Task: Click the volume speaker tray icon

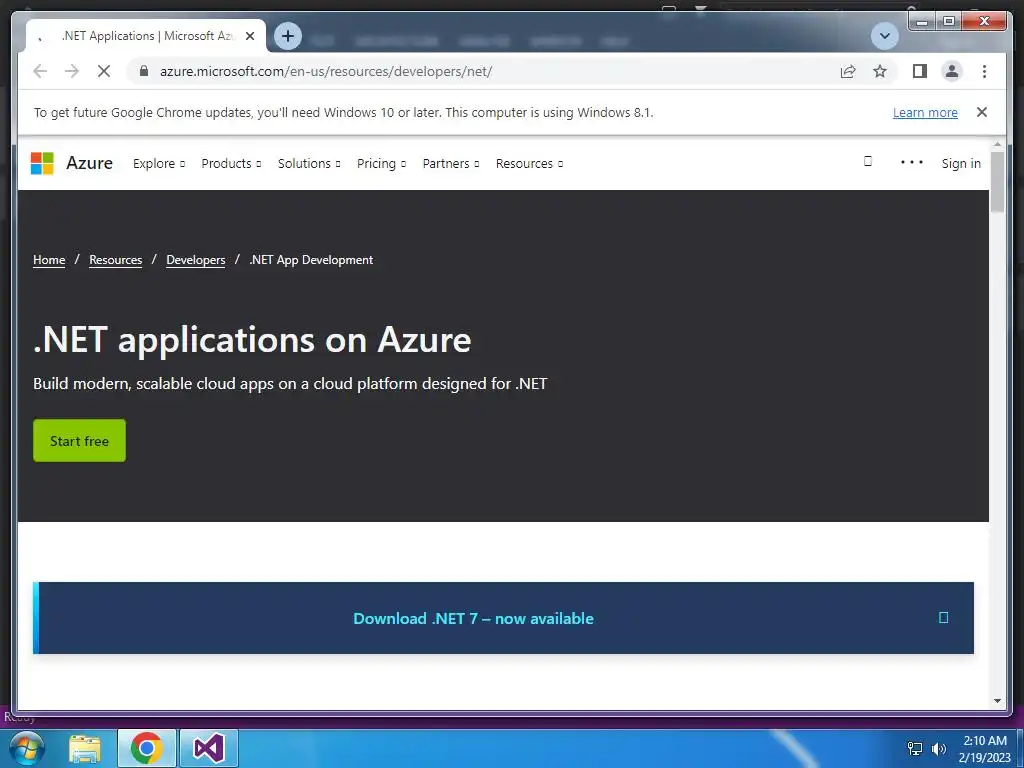Action: pos(939,748)
